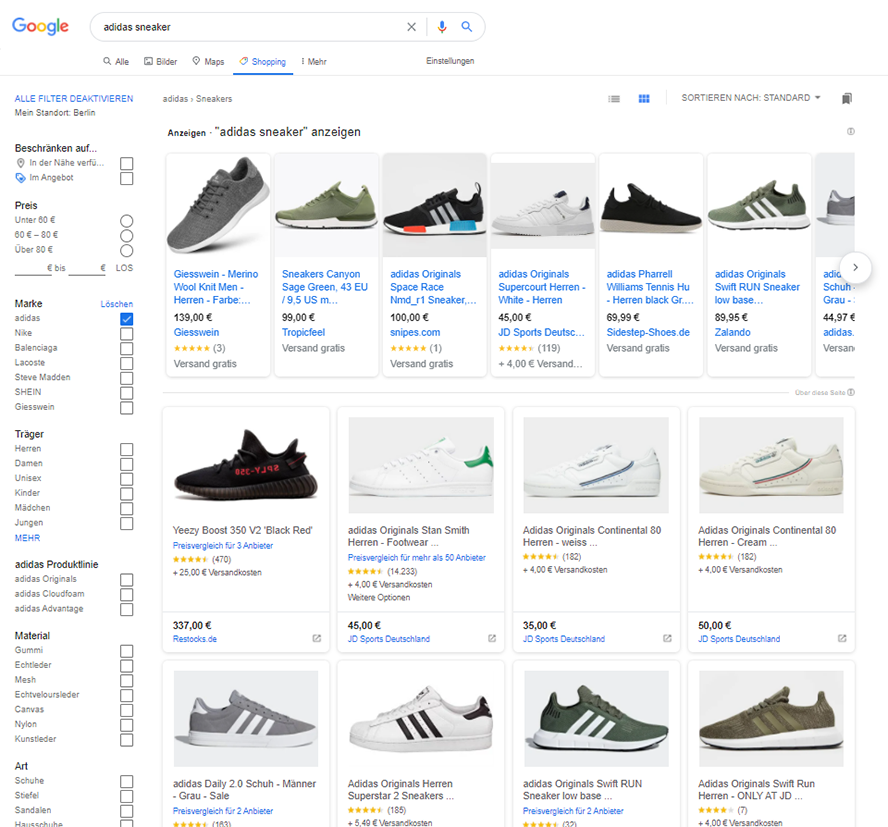Click the price tag icon next to 'Im Angebot'

click(20, 178)
